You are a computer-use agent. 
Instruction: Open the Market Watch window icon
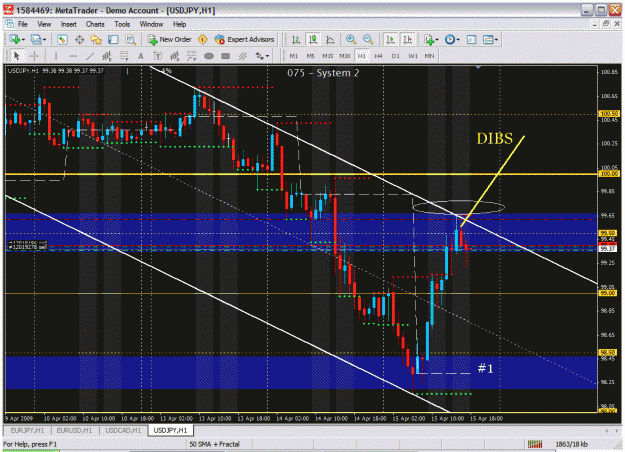click(x=62, y=39)
